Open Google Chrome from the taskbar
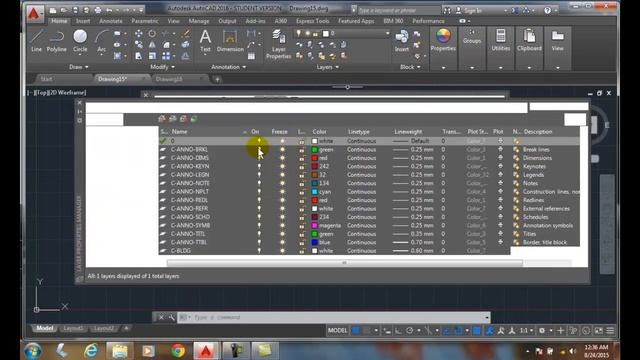The image size is (640, 360). click(x=178, y=351)
